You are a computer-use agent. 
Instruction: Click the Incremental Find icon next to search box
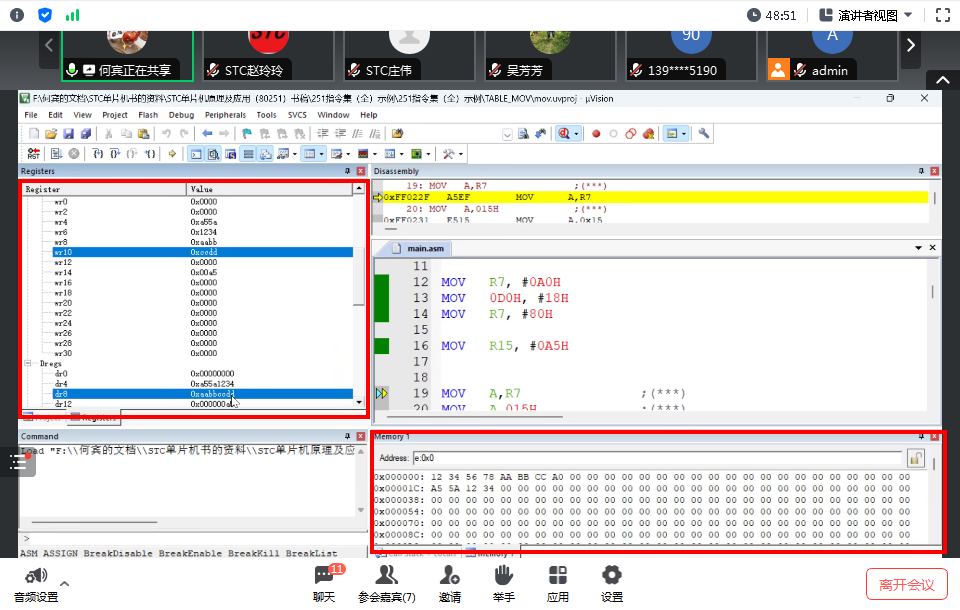tap(541, 134)
